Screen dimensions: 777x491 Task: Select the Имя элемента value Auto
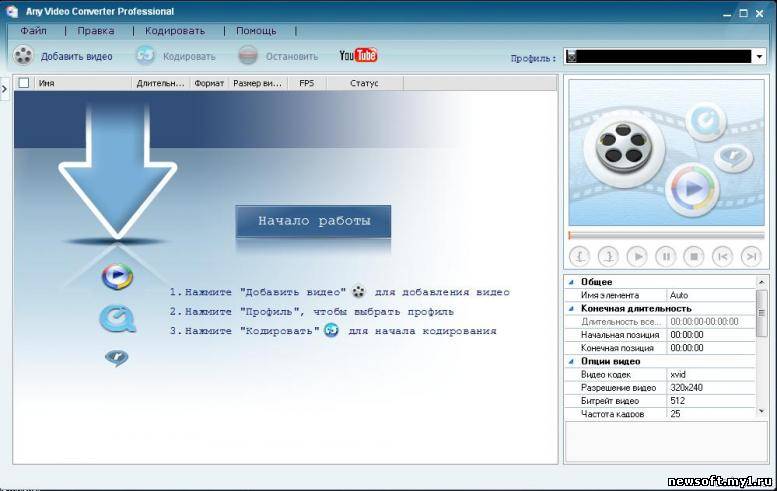[711, 295]
